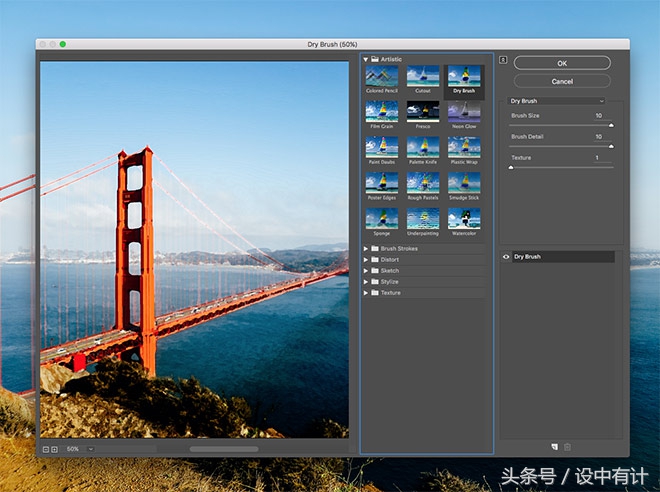Image resolution: width=660 pixels, height=492 pixels.
Task: Expand the Texture filter folder
Action: (366, 293)
